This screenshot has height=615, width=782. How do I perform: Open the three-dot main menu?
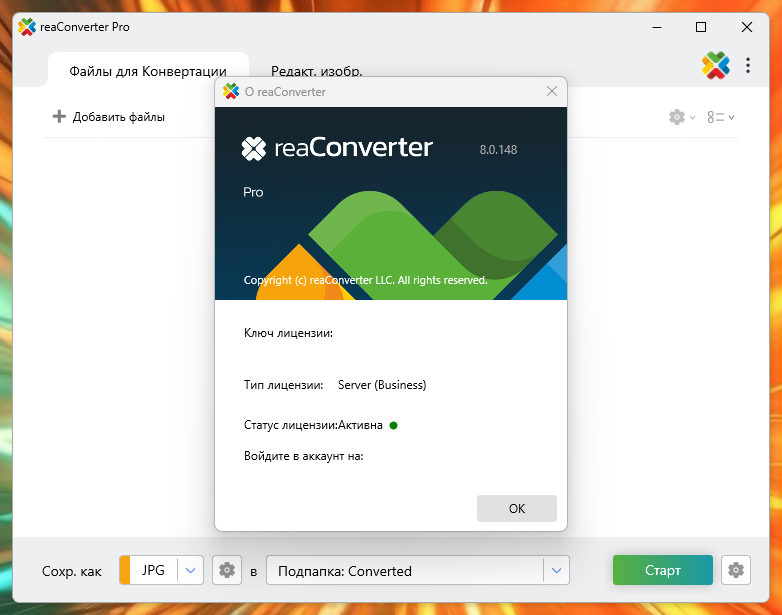pos(748,66)
